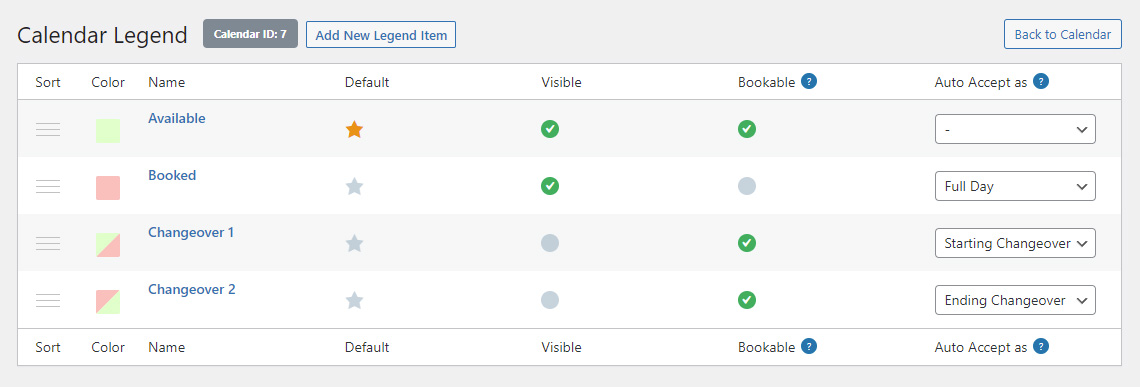Grab the sort handle for Available row
This screenshot has height=387, width=1140.
click(x=48, y=130)
